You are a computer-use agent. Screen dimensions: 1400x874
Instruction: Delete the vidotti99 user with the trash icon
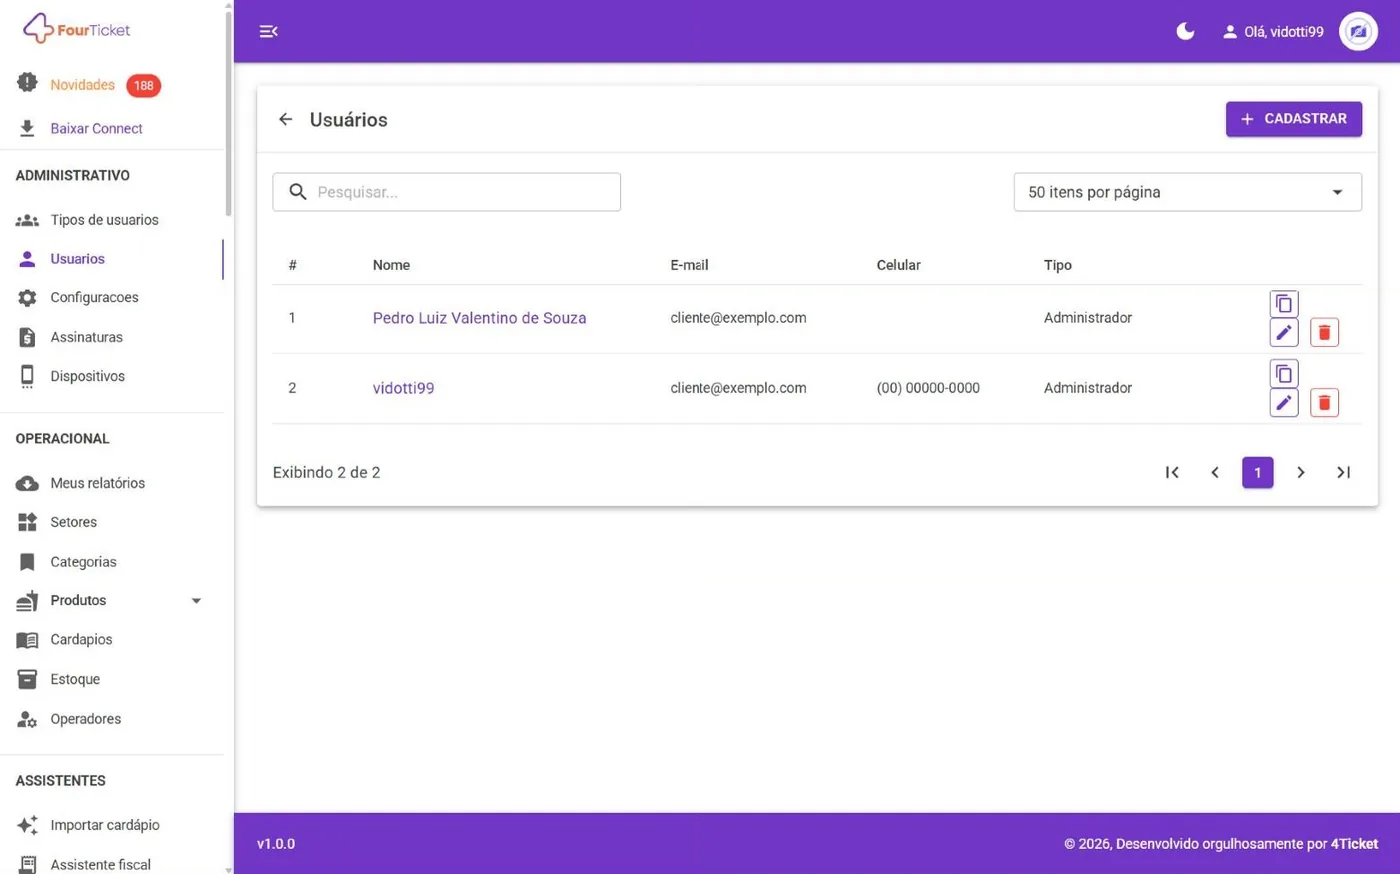(x=1324, y=402)
